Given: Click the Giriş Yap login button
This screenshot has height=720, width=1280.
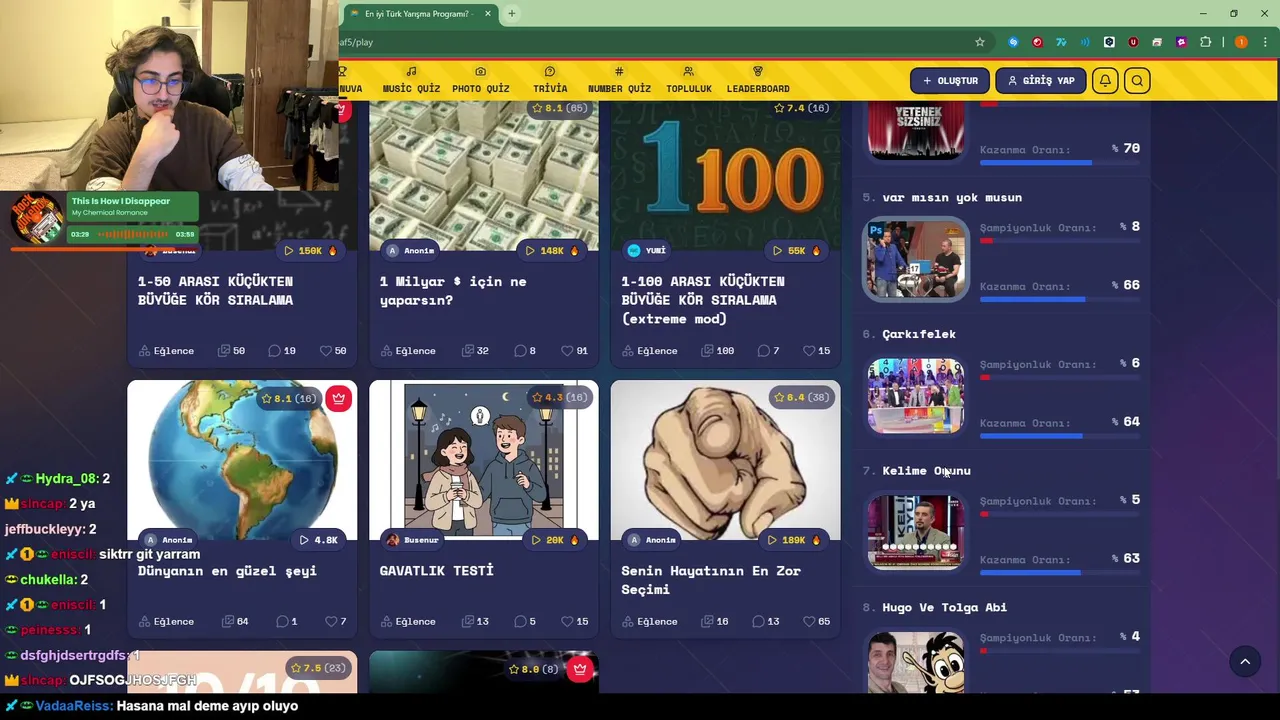Looking at the screenshot, I should [1040, 81].
